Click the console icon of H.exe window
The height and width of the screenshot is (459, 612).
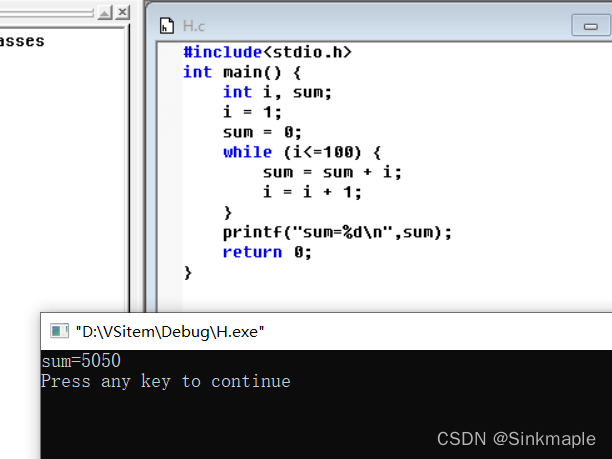click(x=59, y=331)
